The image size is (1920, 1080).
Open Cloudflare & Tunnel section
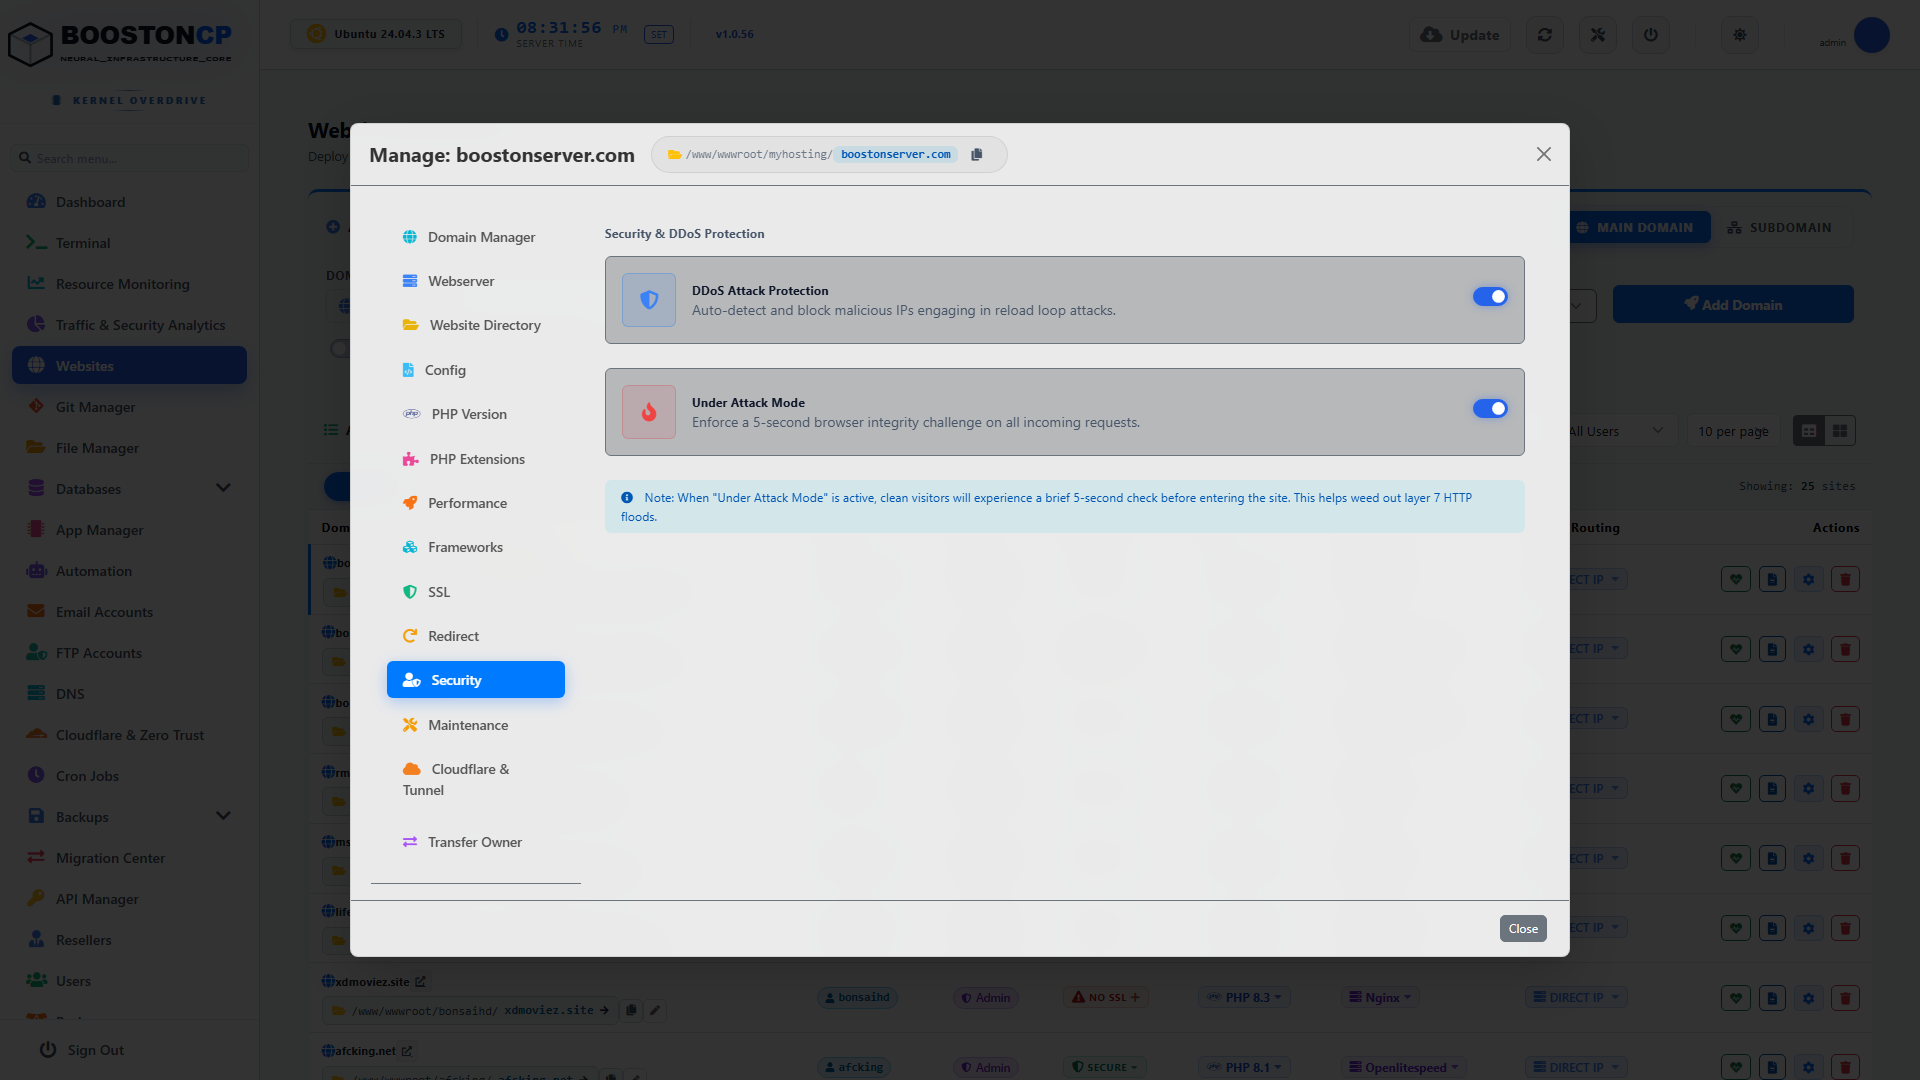(x=476, y=779)
